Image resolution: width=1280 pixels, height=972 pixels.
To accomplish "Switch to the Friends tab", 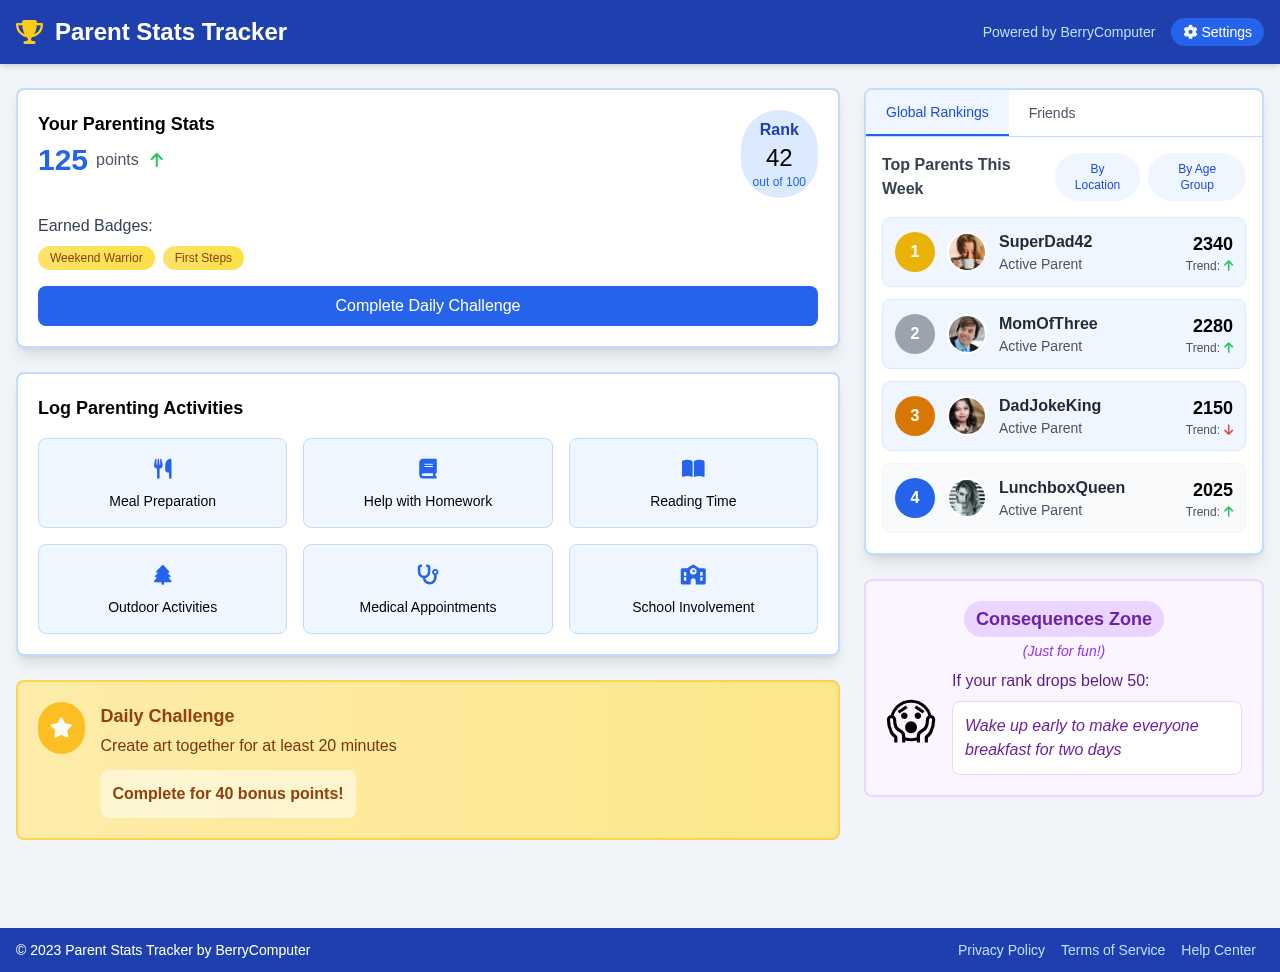I will (x=1052, y=113).
